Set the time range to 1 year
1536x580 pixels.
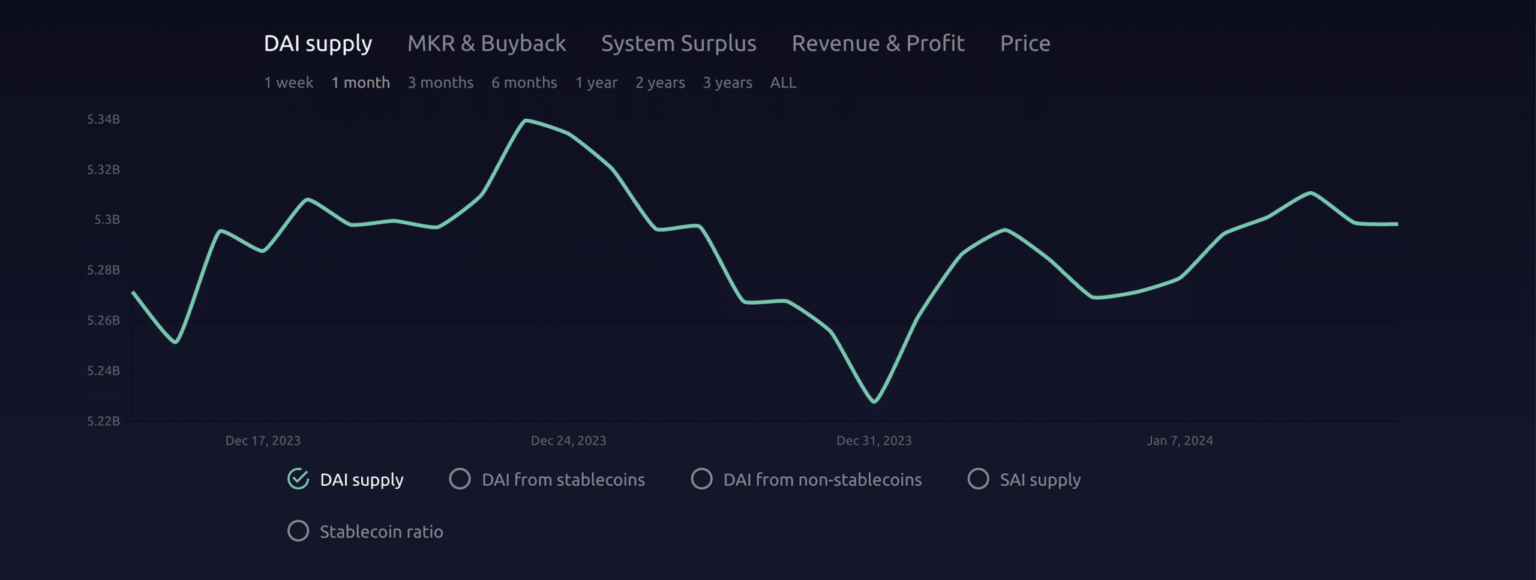pyautogui.click(x=597, y=82)
